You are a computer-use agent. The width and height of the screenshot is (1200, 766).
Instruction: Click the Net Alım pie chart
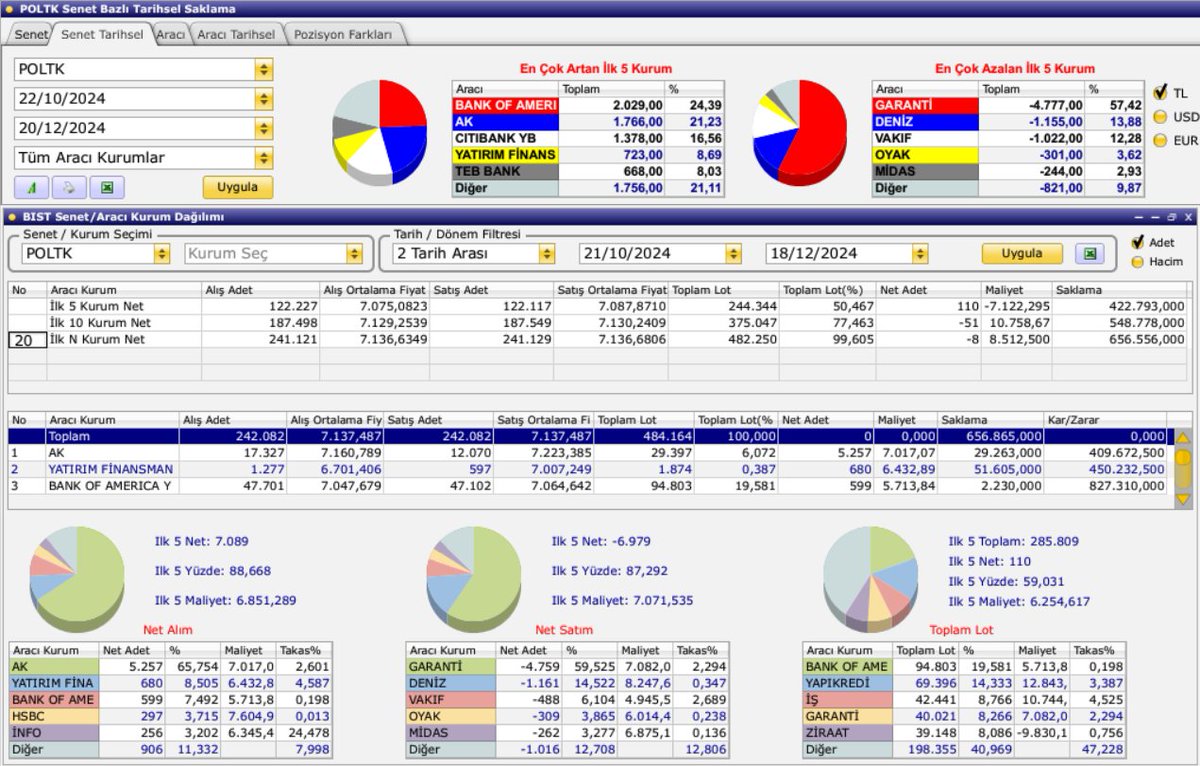(76, 579)
